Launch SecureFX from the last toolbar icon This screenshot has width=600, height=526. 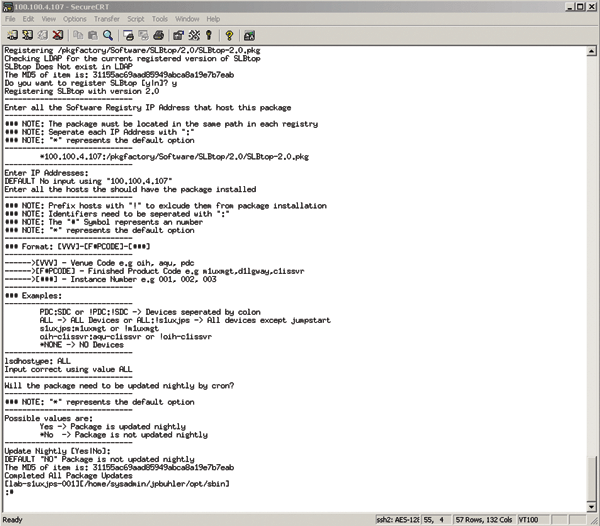247,34
